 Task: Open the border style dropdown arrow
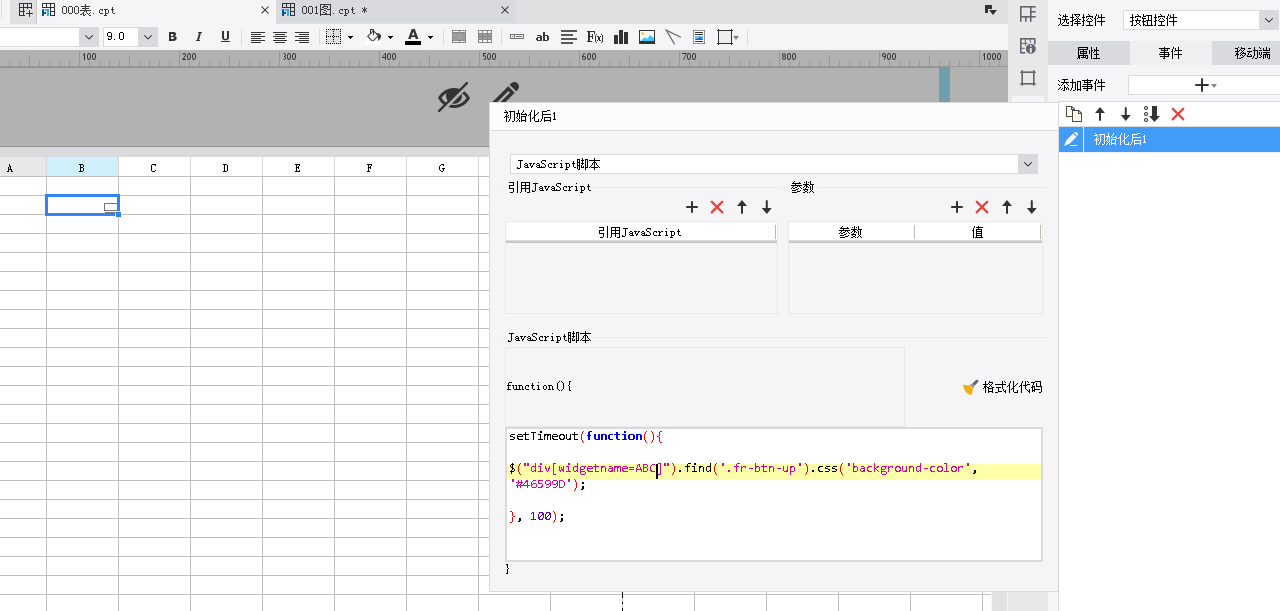350,38
